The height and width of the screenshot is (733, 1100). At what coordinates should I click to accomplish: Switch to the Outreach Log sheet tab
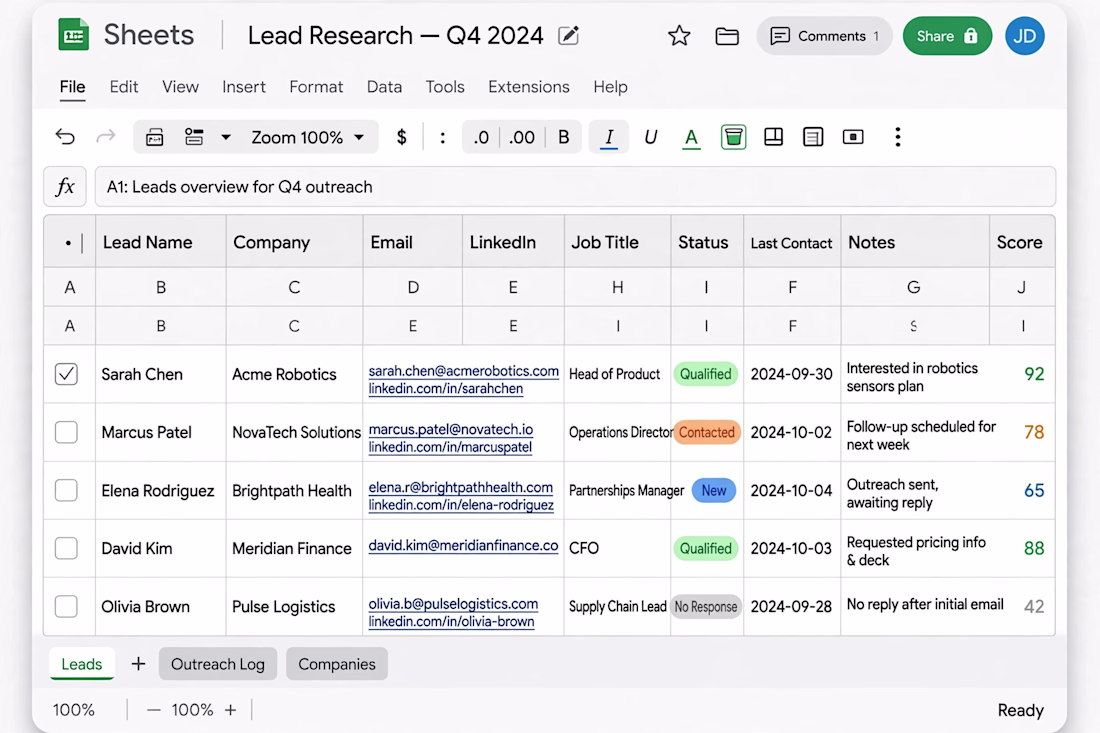[x=217, y=664]
